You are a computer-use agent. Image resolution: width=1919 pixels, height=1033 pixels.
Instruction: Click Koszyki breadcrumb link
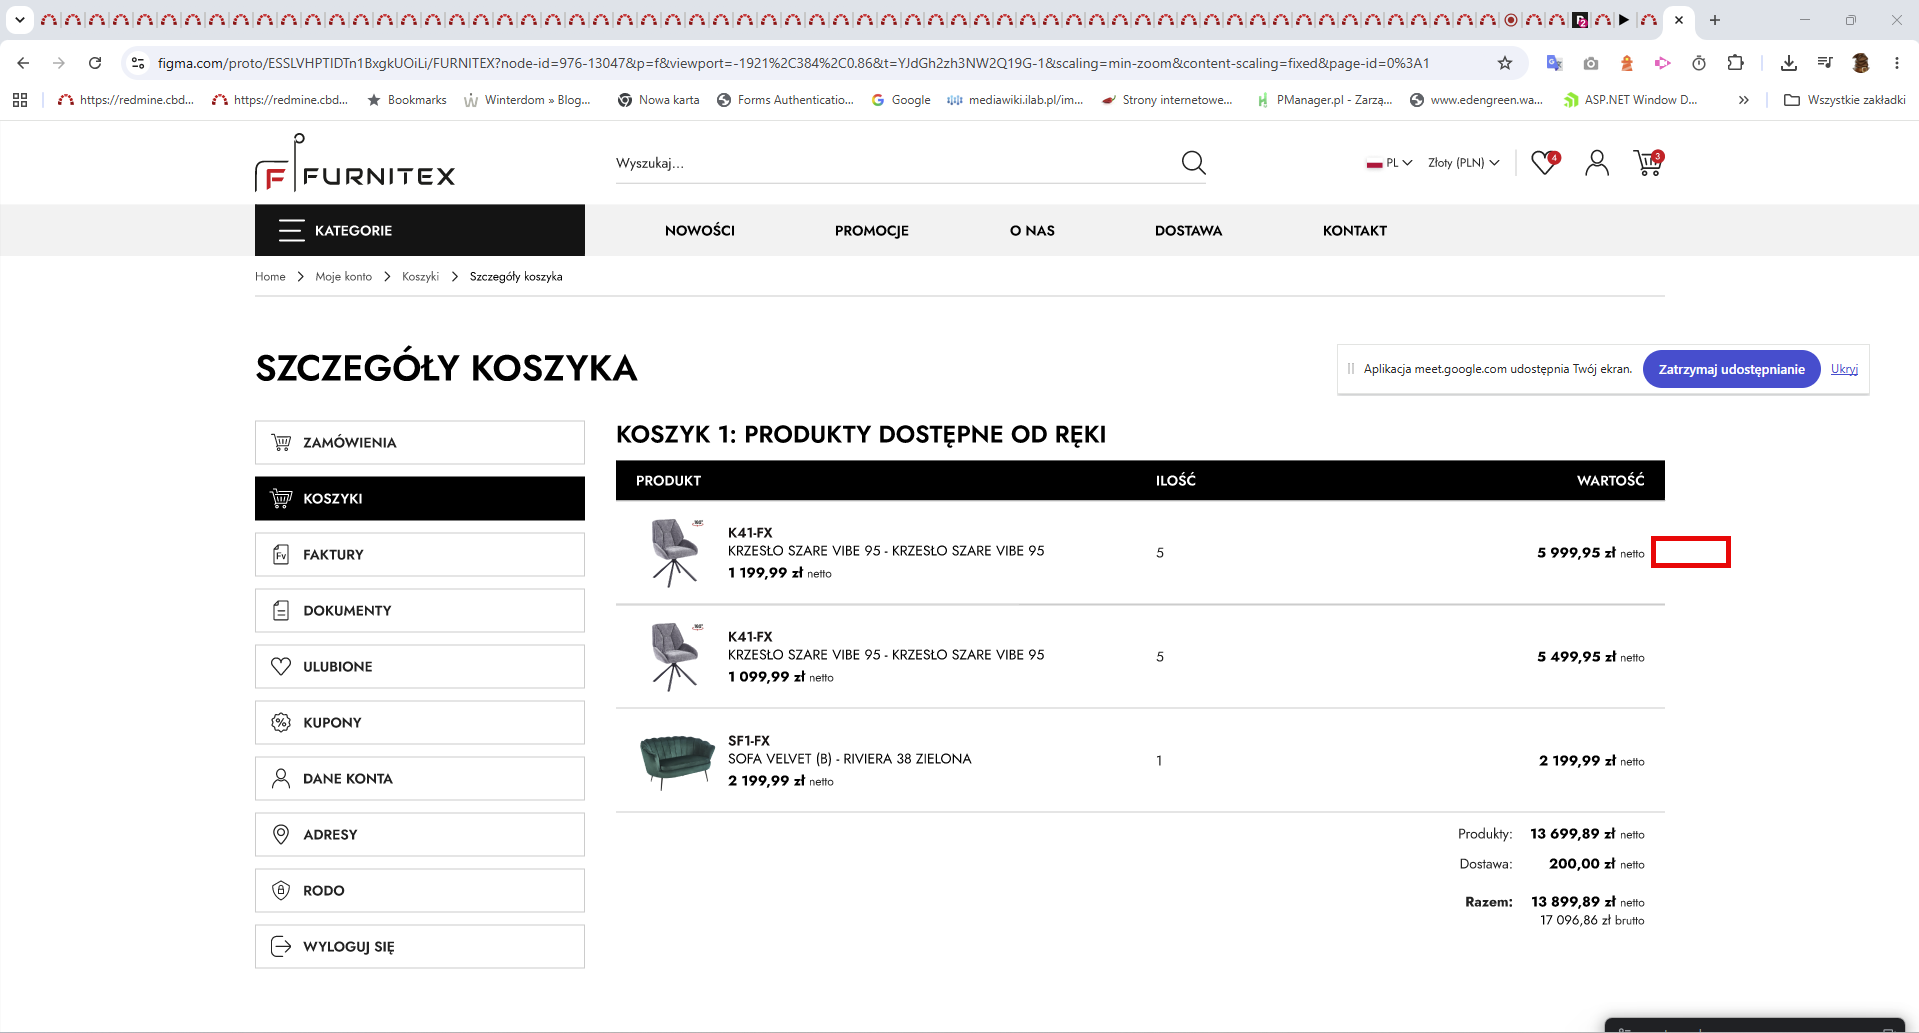coord(420,277)
